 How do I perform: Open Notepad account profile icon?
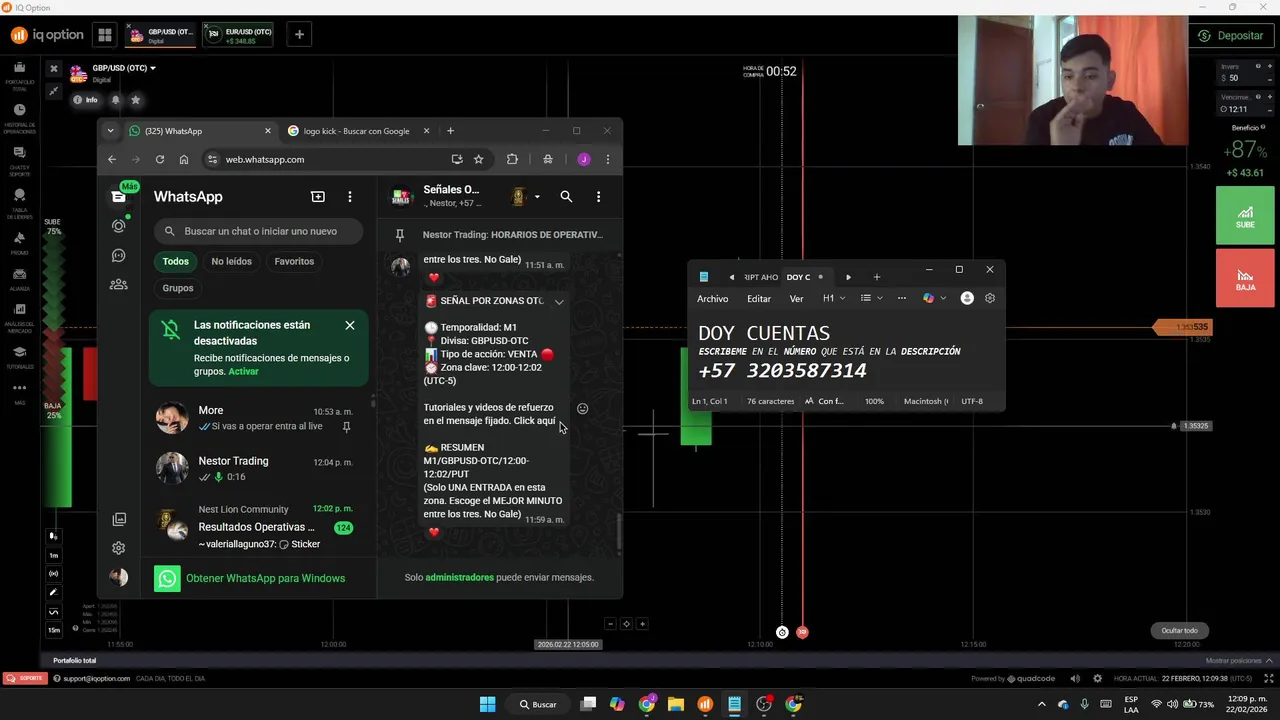(967, 298)
